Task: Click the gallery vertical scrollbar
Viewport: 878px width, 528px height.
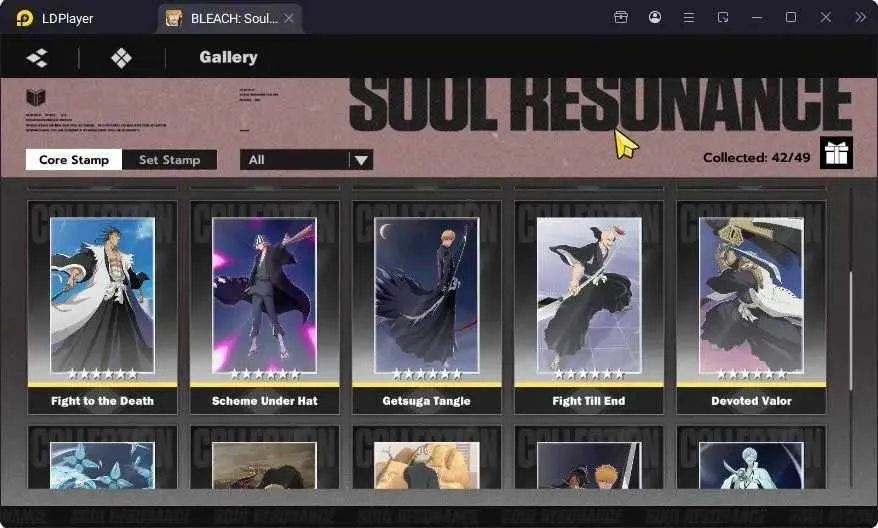Action: pos(851,331)
